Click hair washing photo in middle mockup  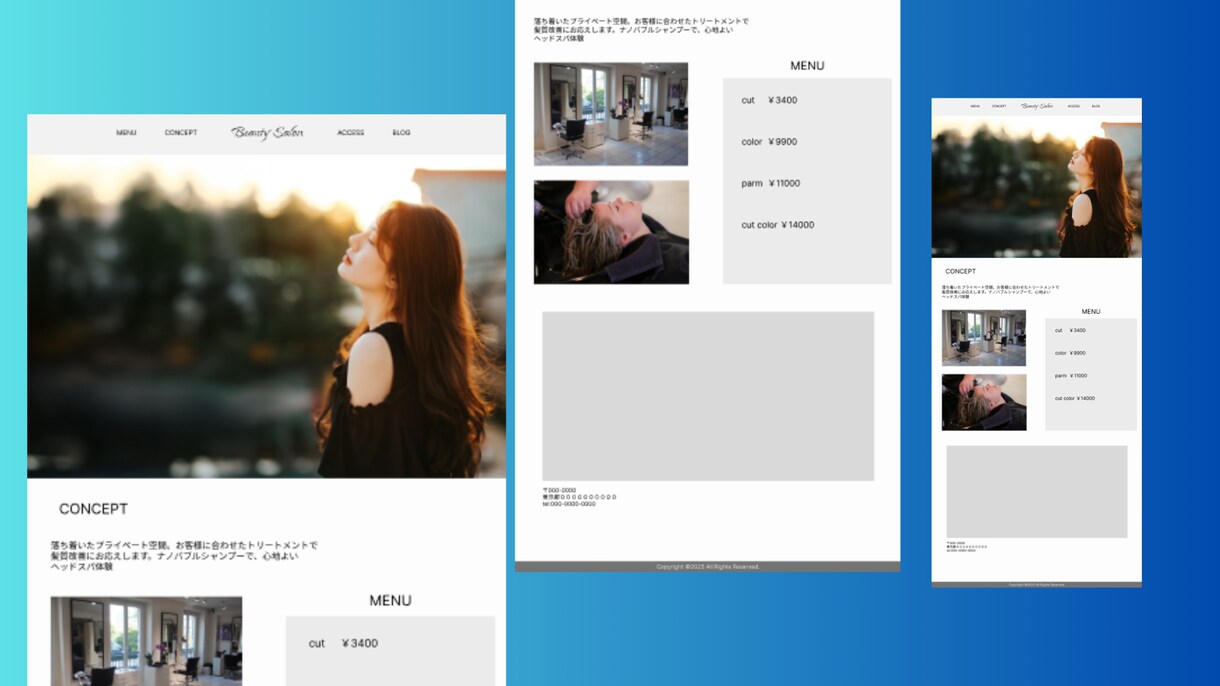611,232
